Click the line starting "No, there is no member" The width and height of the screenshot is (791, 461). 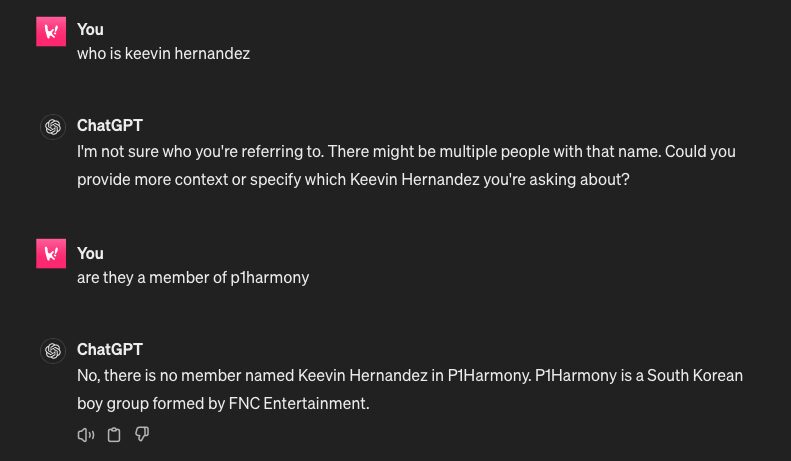pos(410,376)
